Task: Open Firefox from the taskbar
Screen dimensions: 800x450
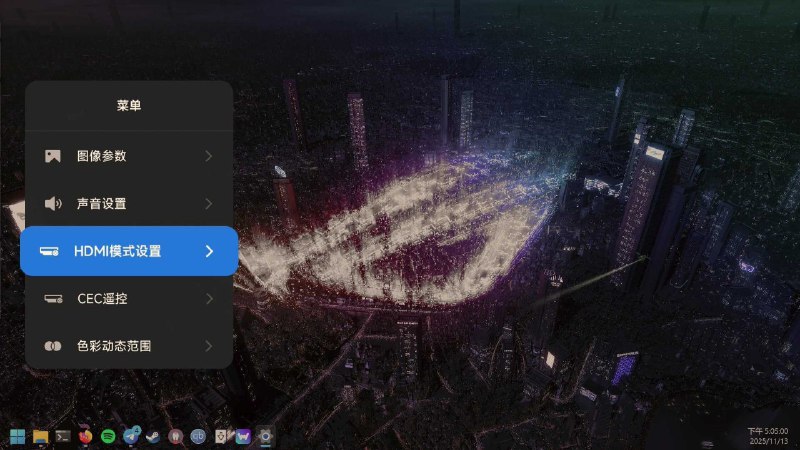Action: [x=86, y=436]
